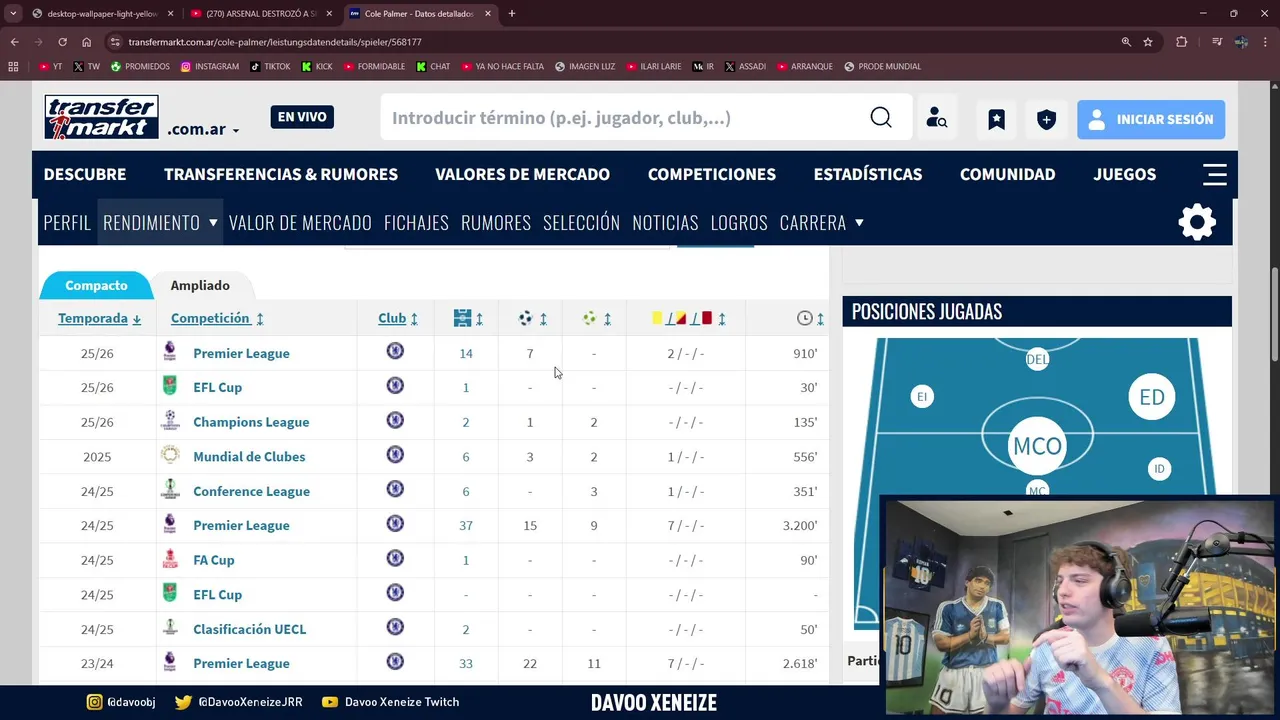Open the detailed person search icon
The height and width of the screenshot is (720, 1280).
937,119
